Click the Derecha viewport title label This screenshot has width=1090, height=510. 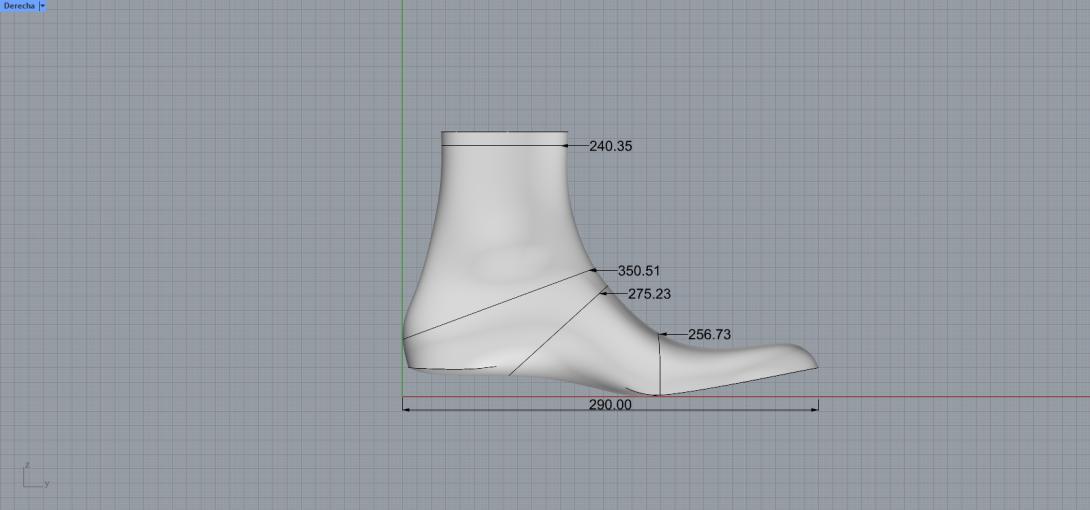click(x=18, y=6)
